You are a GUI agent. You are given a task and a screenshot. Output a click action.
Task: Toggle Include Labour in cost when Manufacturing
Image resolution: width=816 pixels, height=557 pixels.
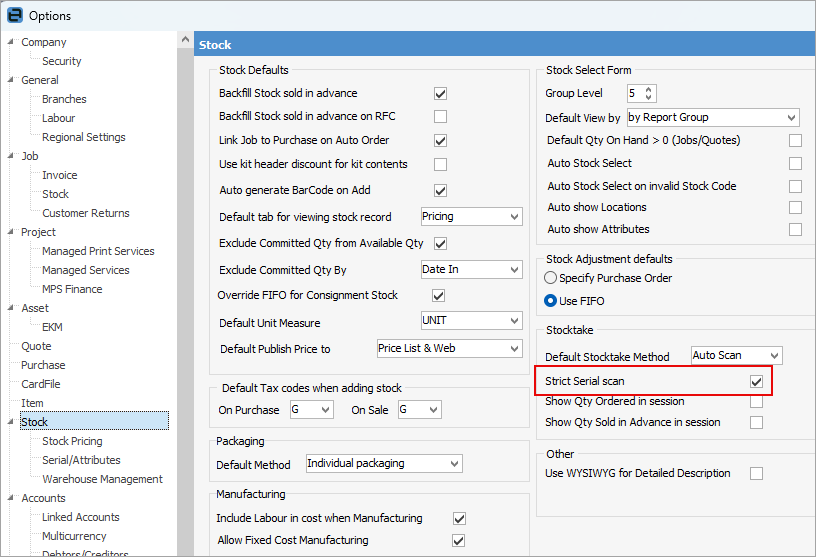(x=459, y=518)
